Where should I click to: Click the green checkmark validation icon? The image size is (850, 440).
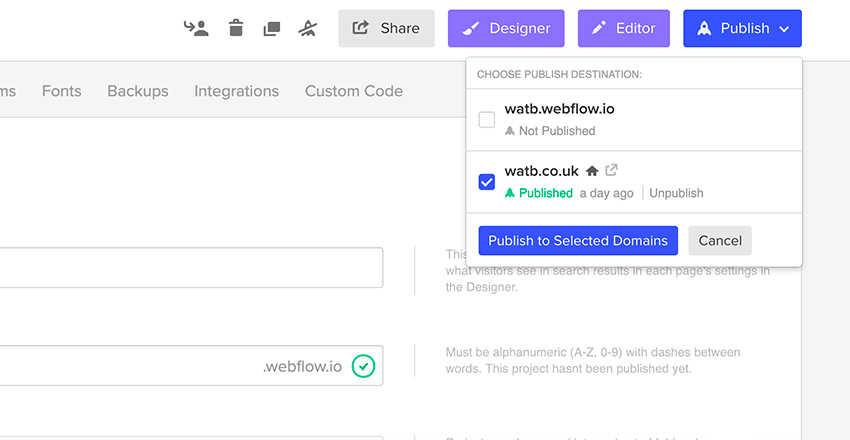(x=363, y=366)
